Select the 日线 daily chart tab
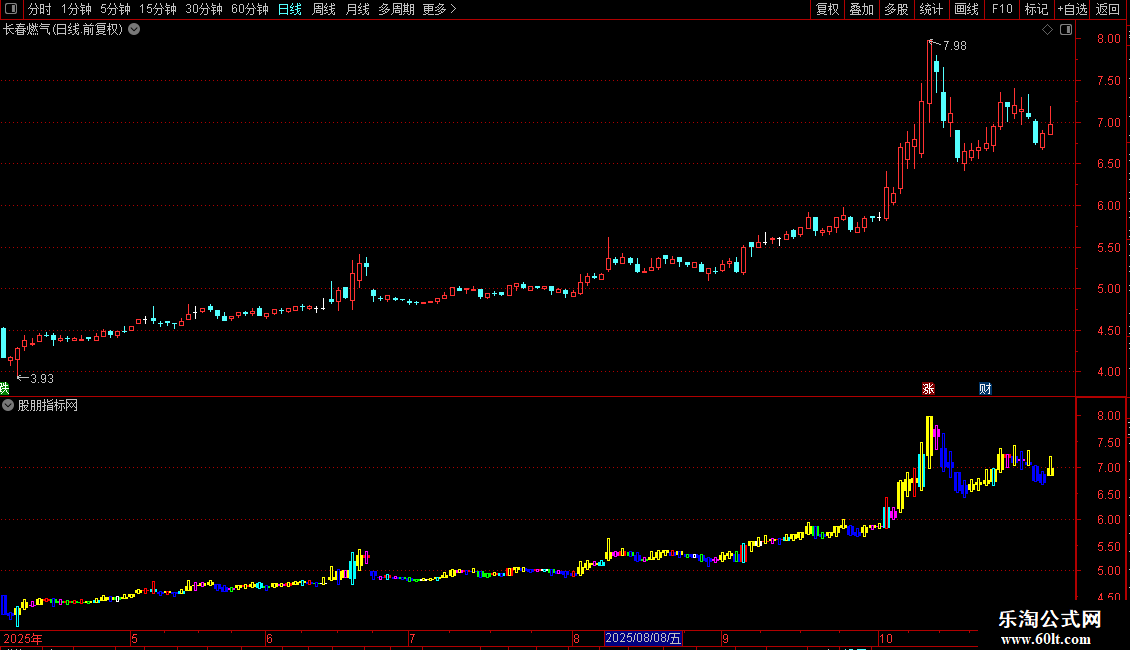The height and width of the screenshot is (650, 1130). 290,9
